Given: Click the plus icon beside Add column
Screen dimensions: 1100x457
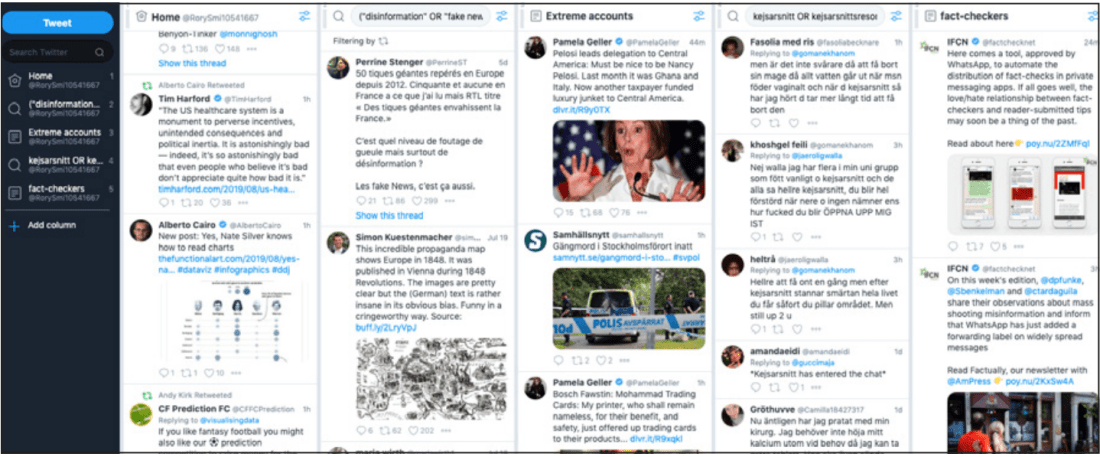Looking at the screenshot, I should [x=13, y=225].
